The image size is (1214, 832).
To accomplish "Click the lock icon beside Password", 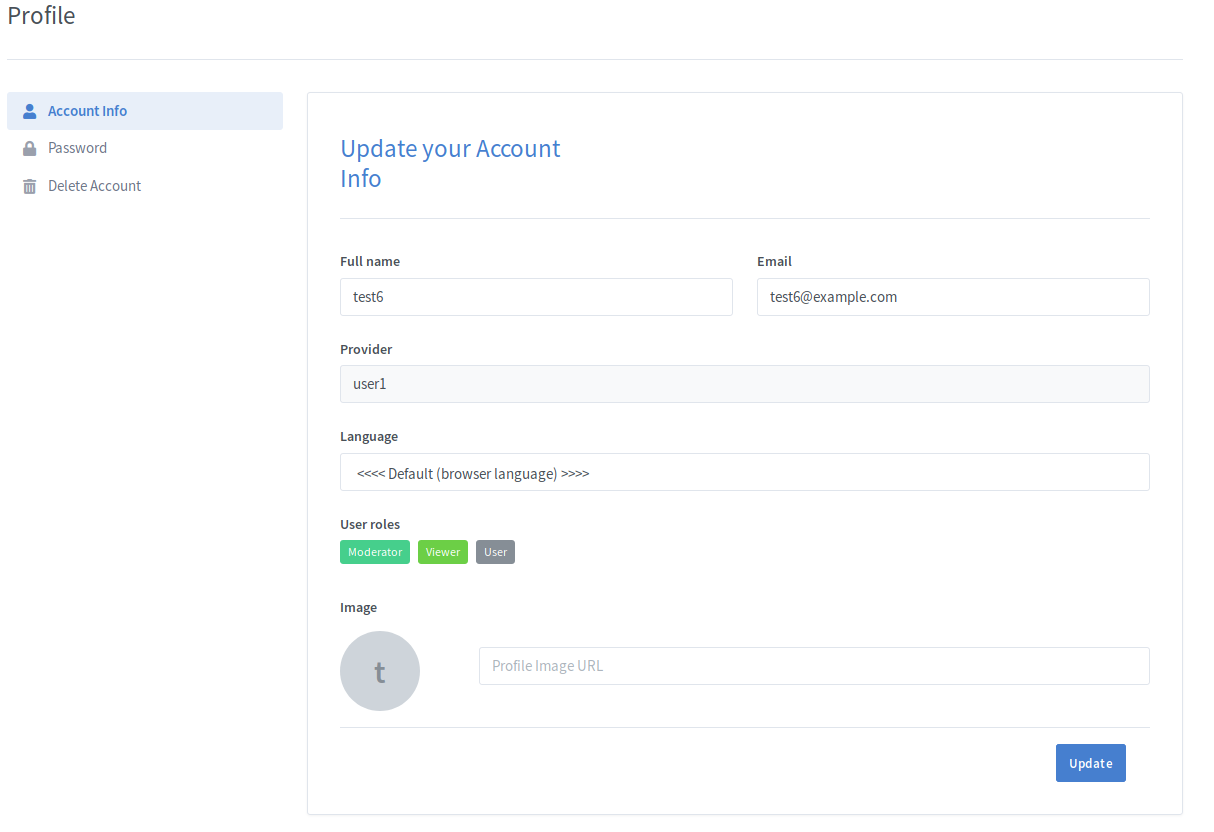I will pyautogui.click(x=30, y=148).
